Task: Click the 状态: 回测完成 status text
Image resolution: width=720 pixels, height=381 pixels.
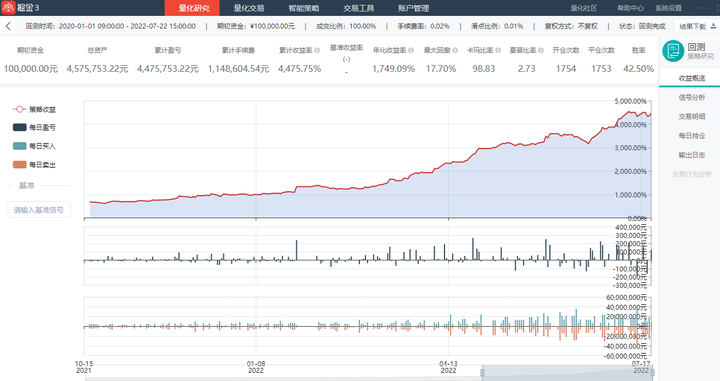Action: tap(642, 26)
